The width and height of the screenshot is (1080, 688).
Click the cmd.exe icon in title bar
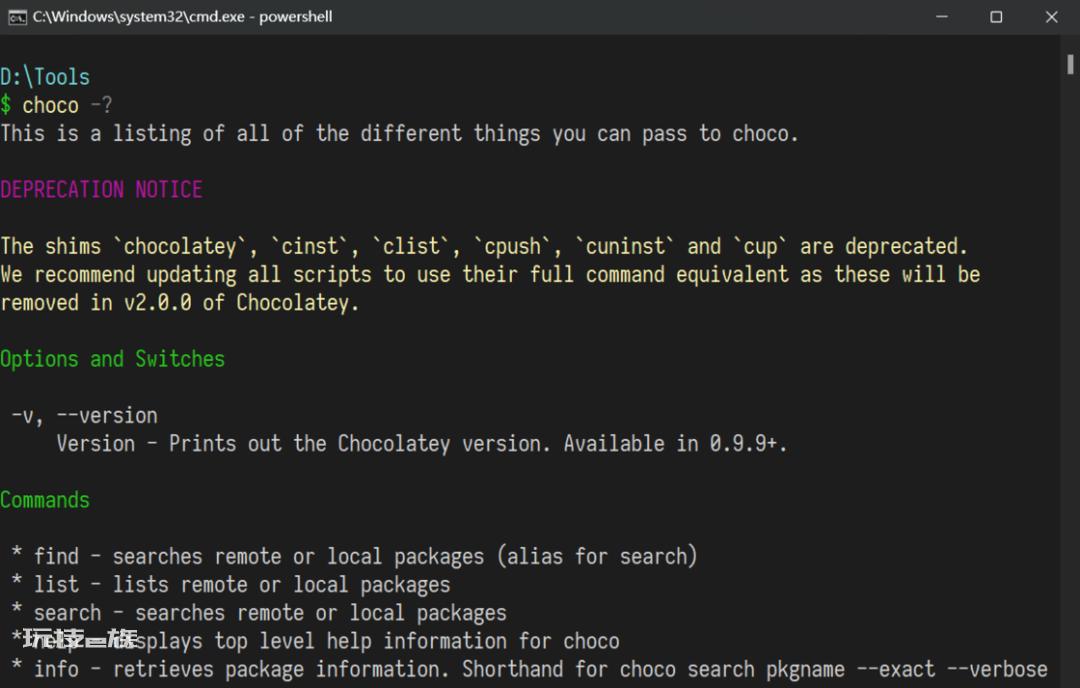click(17, 17)
